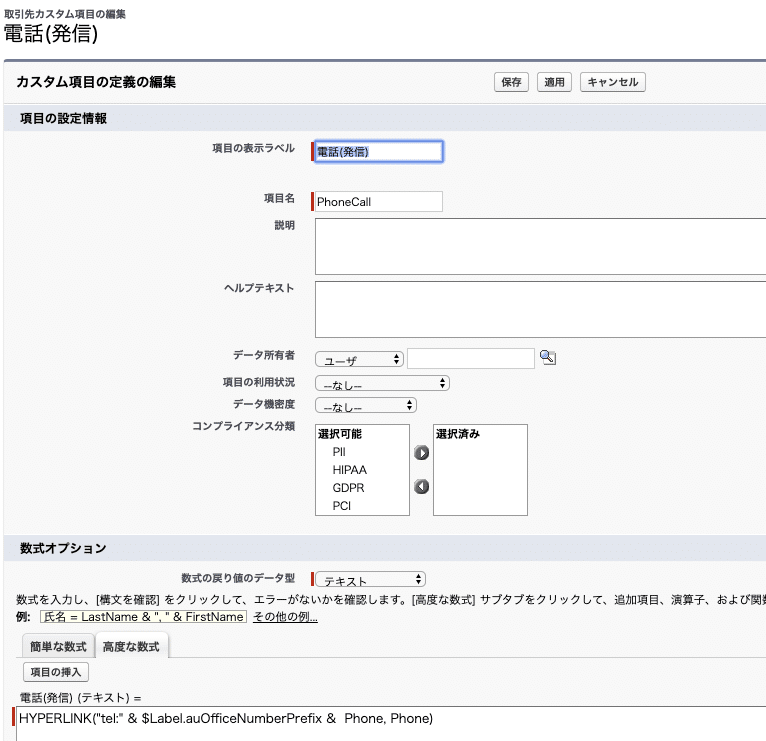This screenshot has height=741, width=766.
Task: Click the 適用 button
Action: [x=554, y=82]
